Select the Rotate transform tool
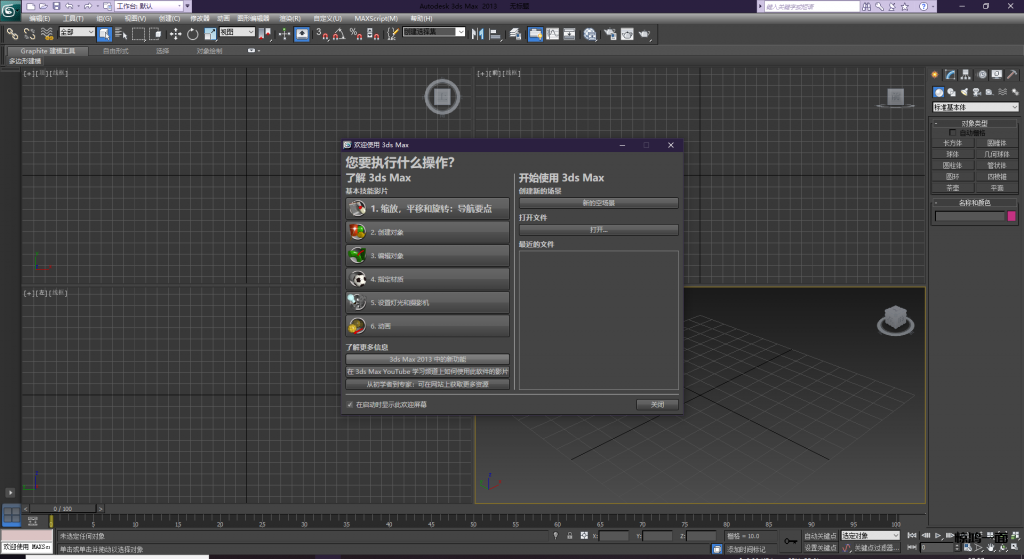The width and height of the screenshot is (1024, 559). click(192, 33)
